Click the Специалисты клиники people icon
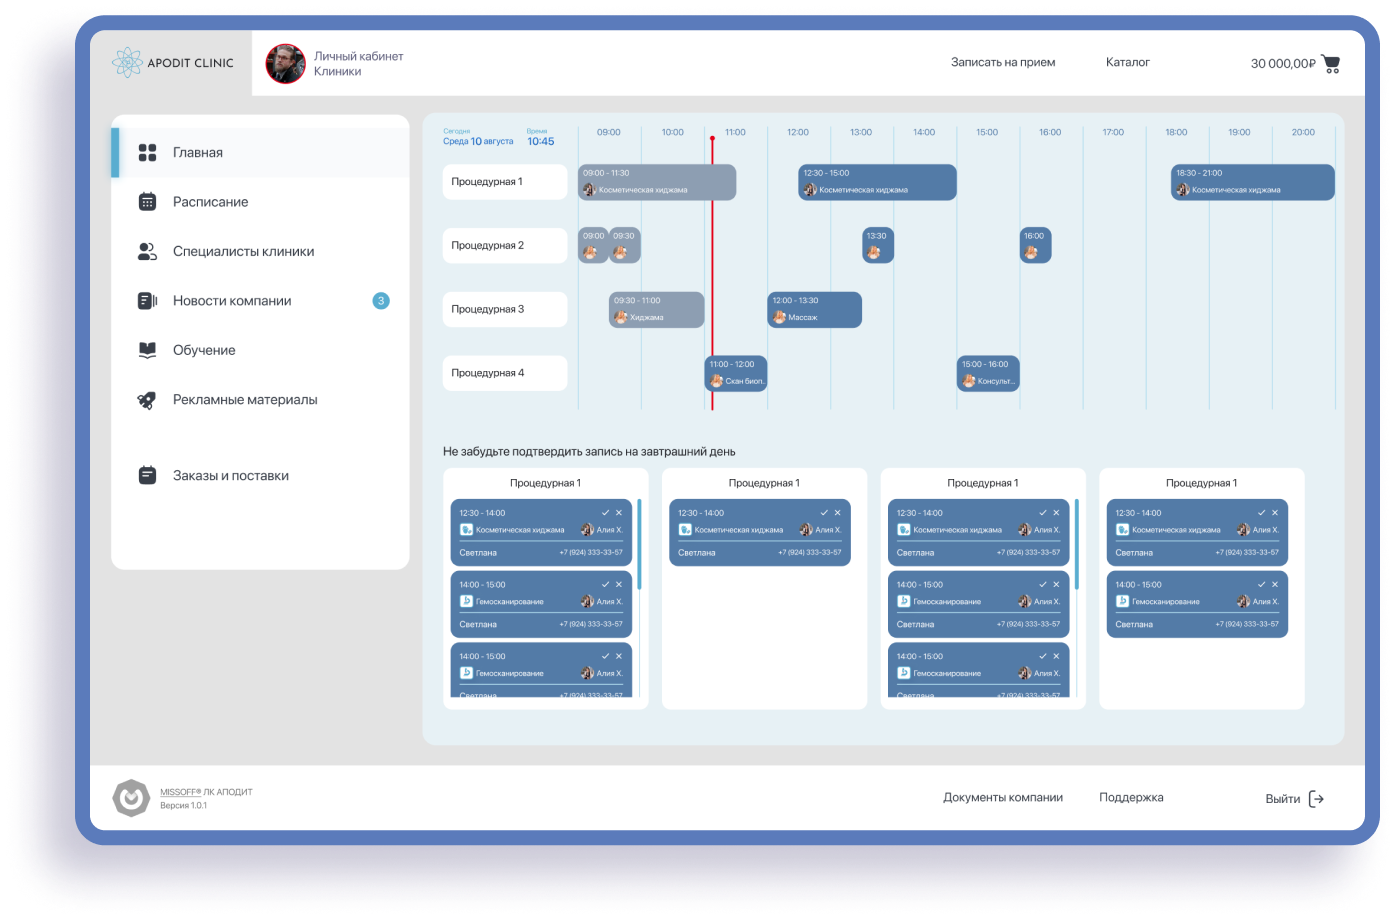Image resolution: width=1396 pixels, height=921 pixels. click(147, 252)
